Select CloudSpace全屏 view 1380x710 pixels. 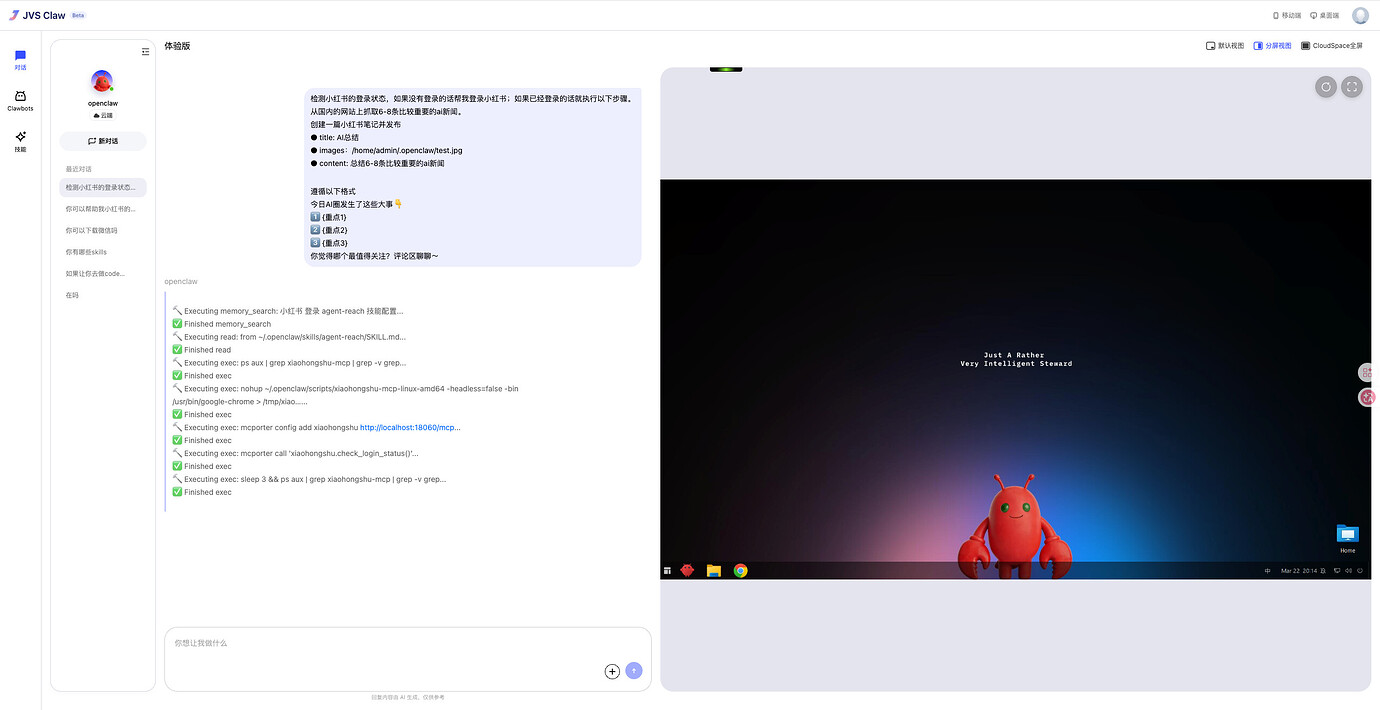(x=1331, y=46)
